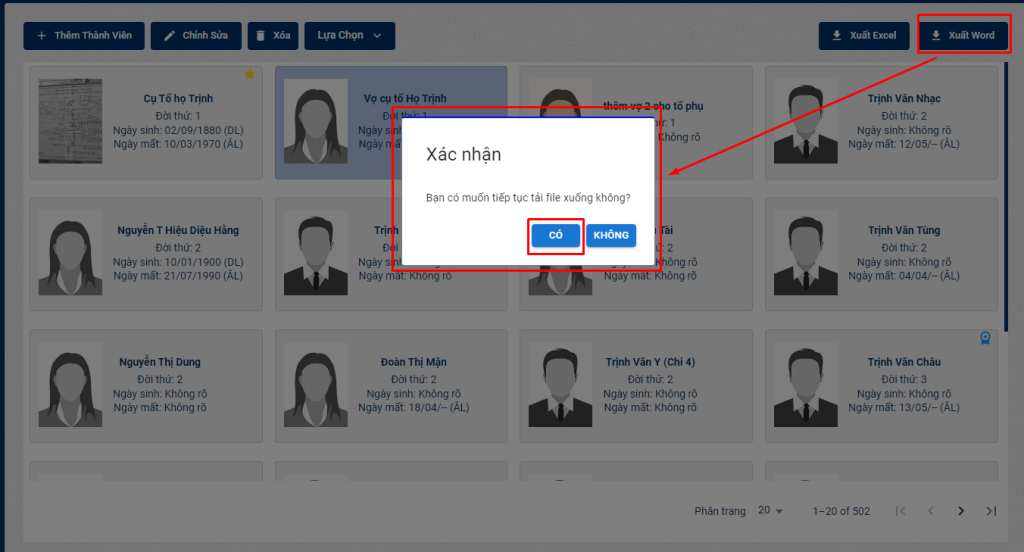Click the trash icon on Xóa button
The width and height of the screenshot is (1024, 552).
click(261, 36)
